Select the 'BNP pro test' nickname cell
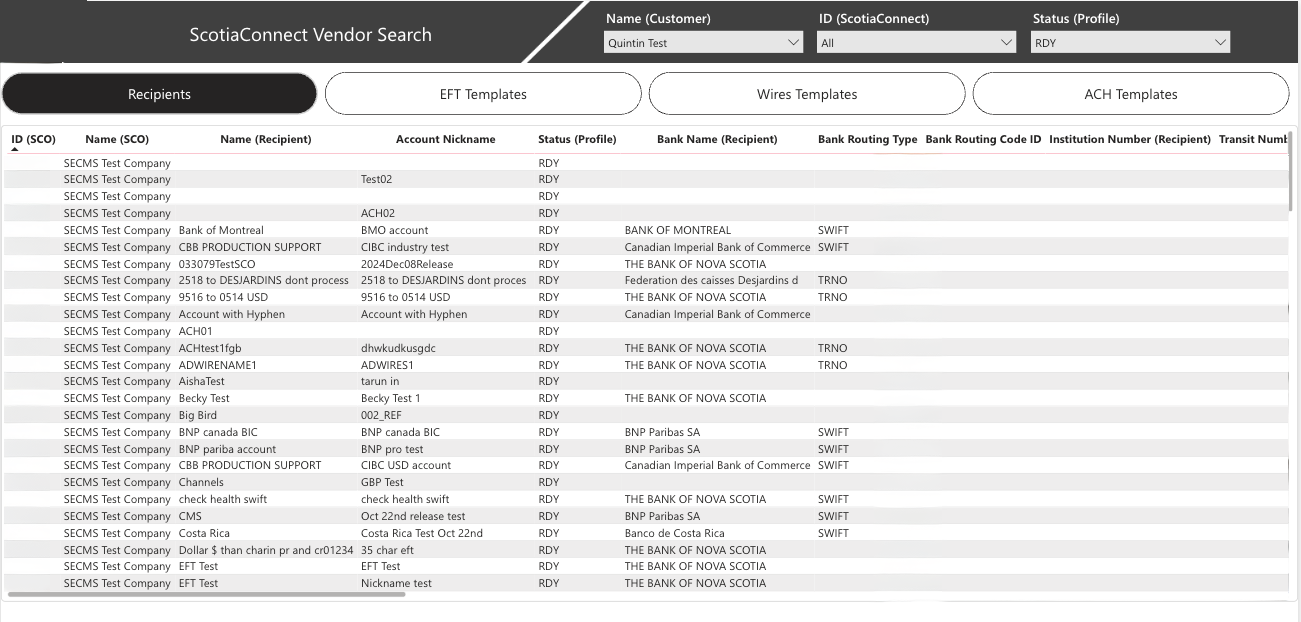This screenshot has width=1301, height=622. (x=392, y=449)
